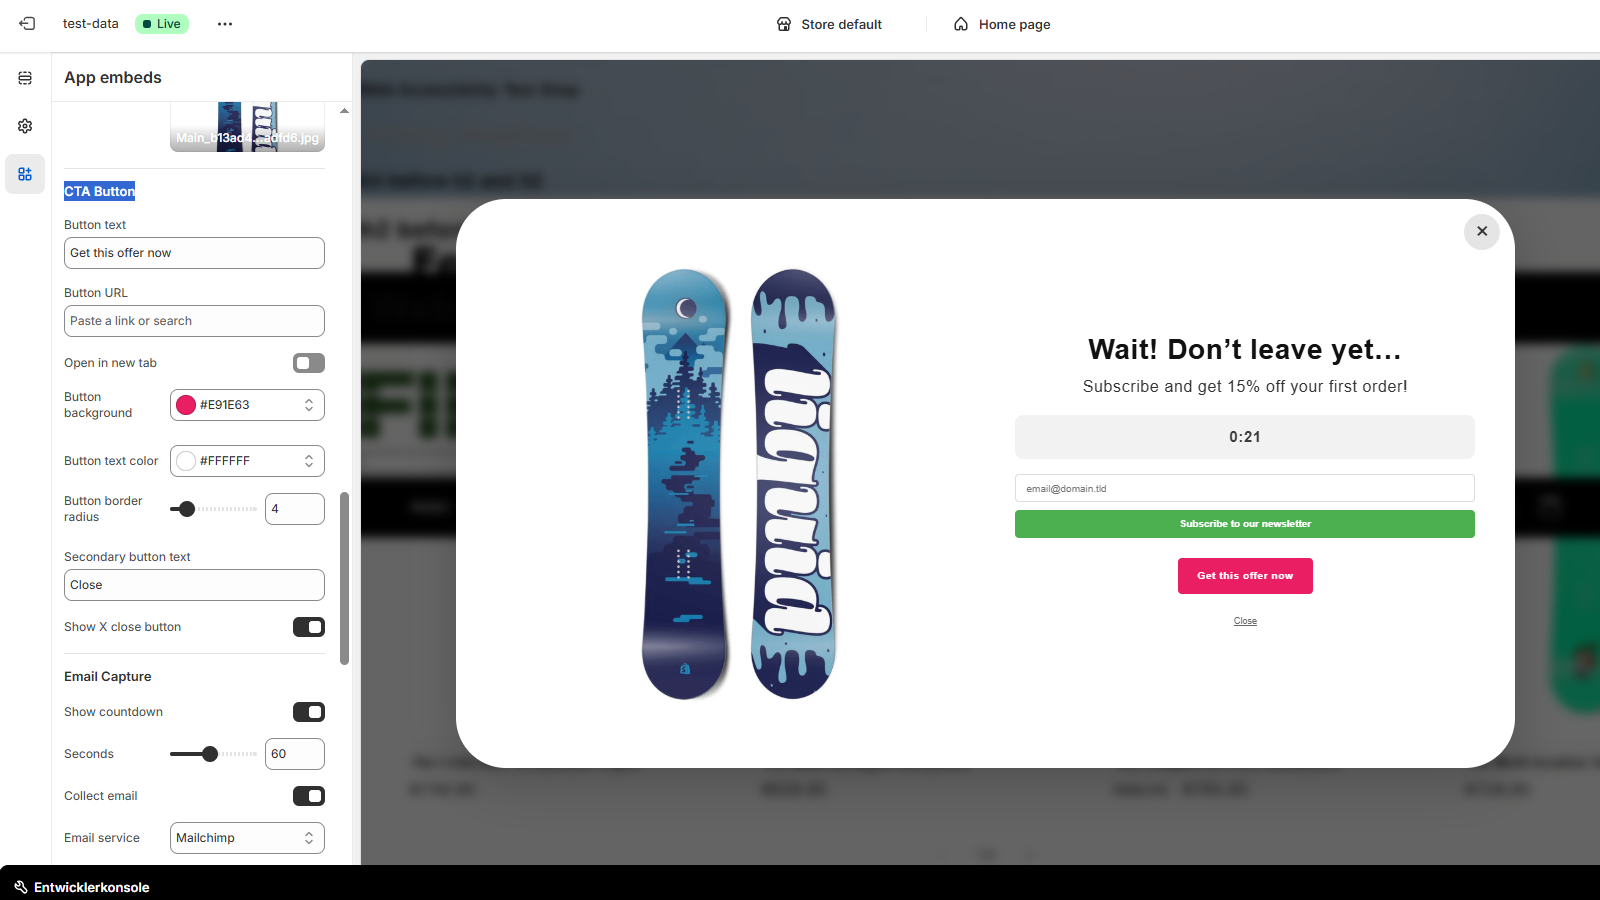1600x900 pixels.
Task: Open the three-dot more actions menu
Action: (x=225, y=24)
